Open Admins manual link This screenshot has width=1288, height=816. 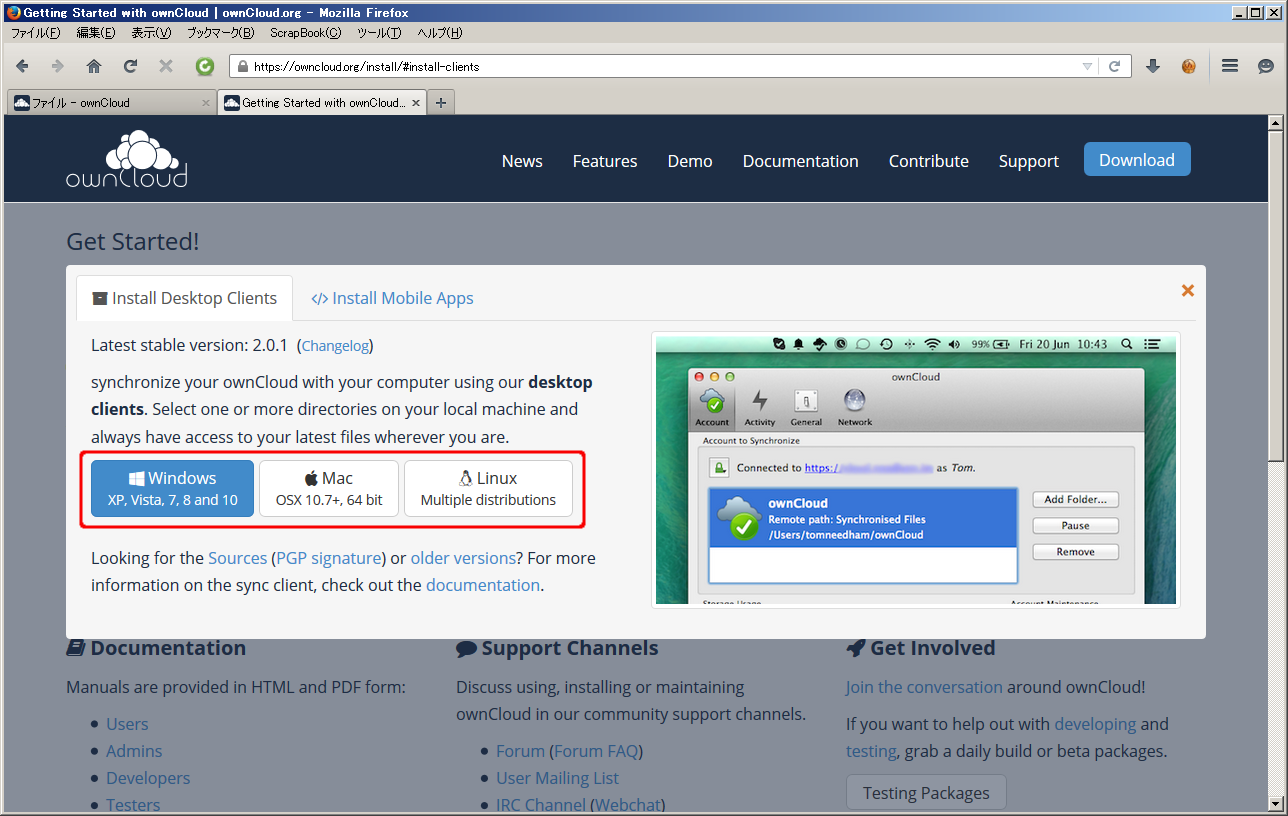coord(134,751)
